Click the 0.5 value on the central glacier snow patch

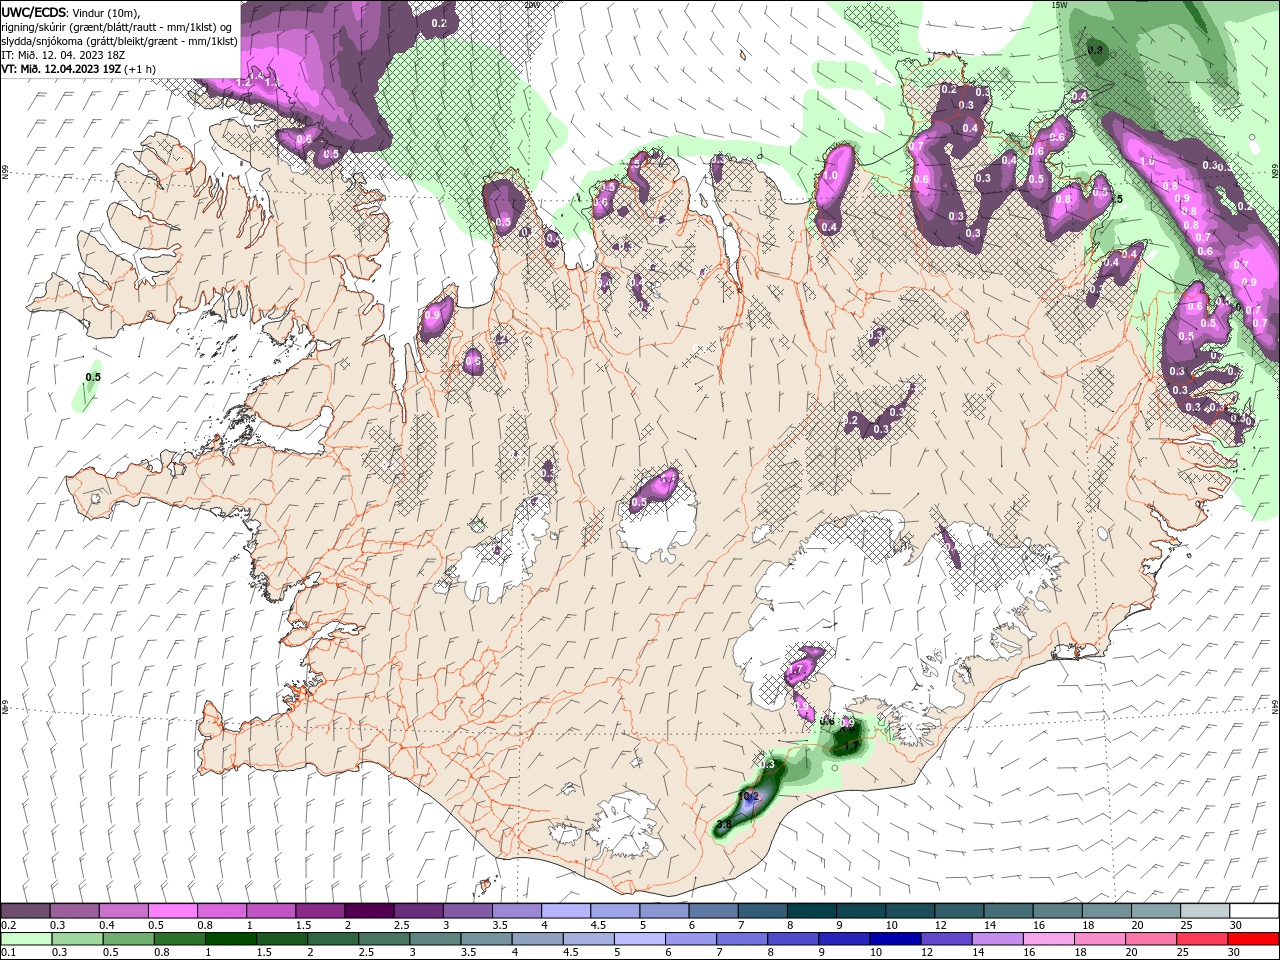point(640,503)
